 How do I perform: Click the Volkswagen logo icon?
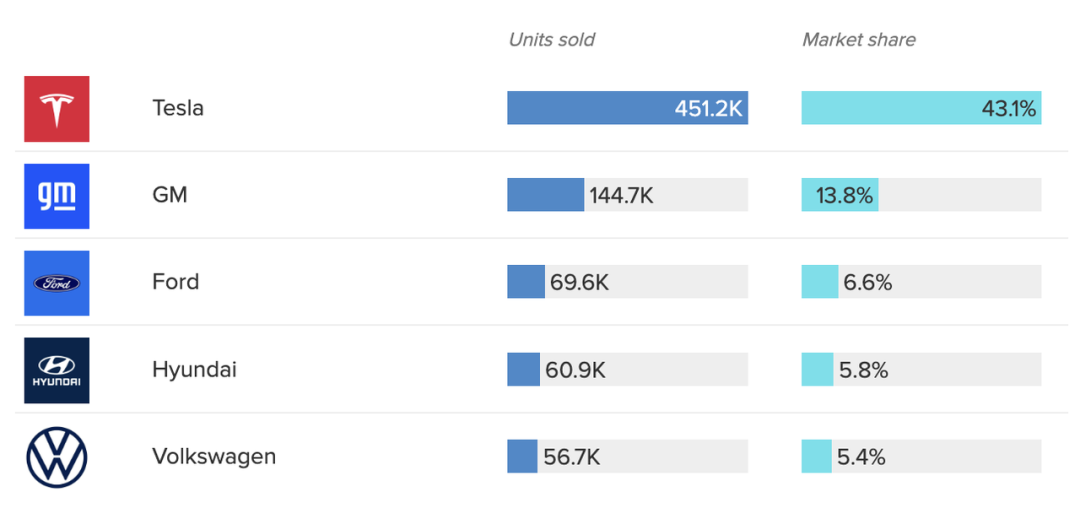pos(57,457)
